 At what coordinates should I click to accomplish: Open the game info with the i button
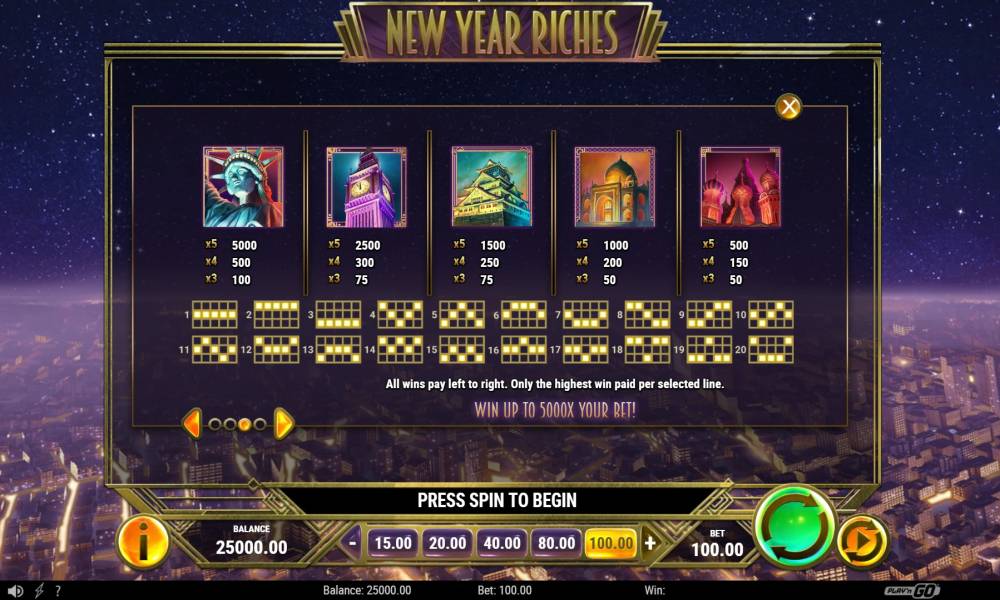coord(143,542)
